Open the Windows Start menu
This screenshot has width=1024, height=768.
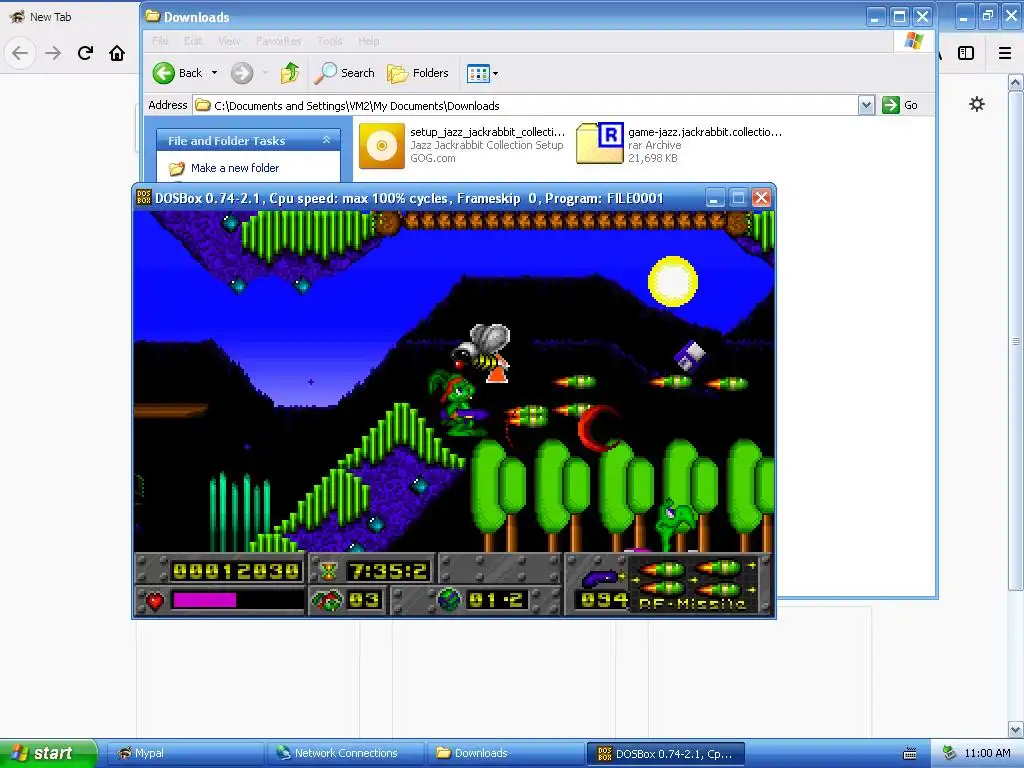48,753
